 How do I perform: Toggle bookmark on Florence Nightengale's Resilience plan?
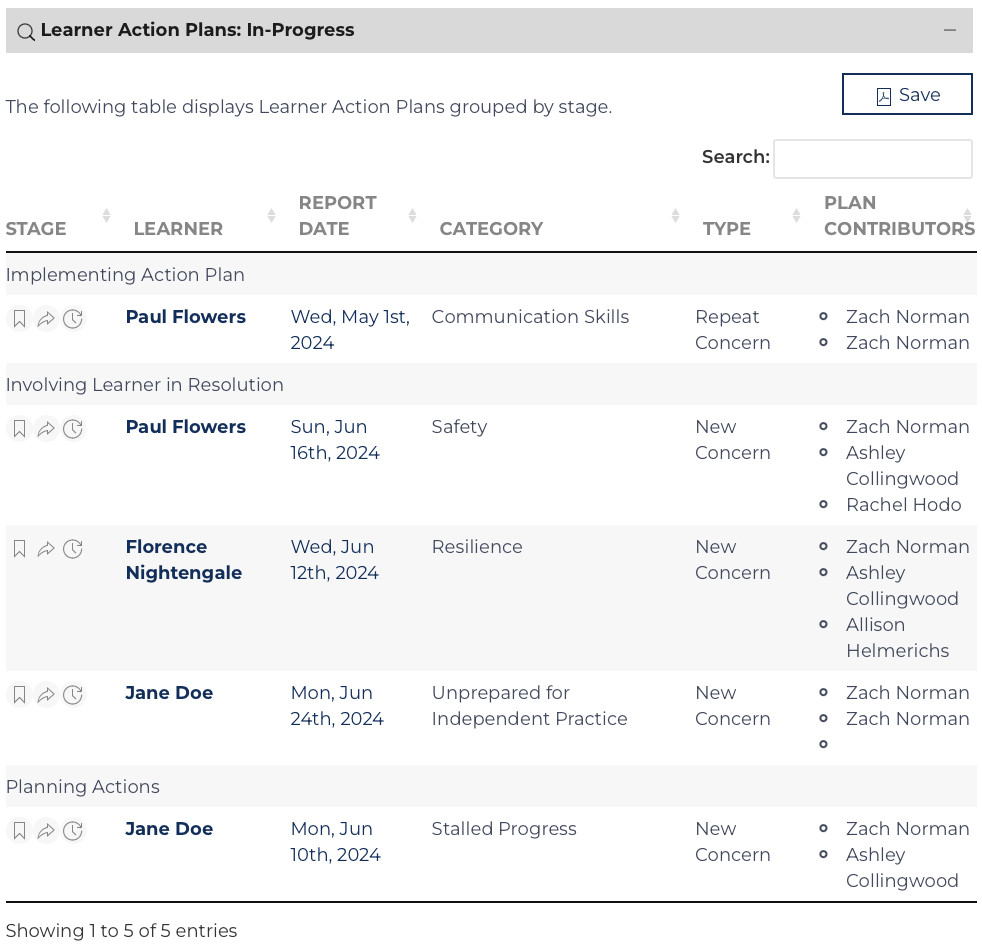(18, 548)
